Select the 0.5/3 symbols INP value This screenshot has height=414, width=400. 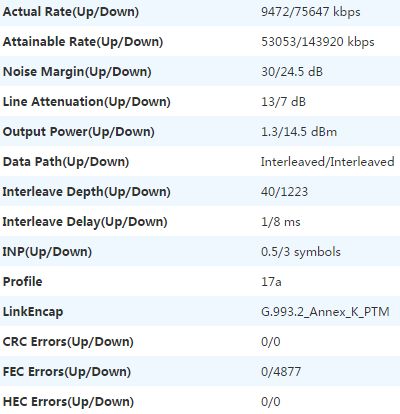pyautogui.click(x=301, y=252)
